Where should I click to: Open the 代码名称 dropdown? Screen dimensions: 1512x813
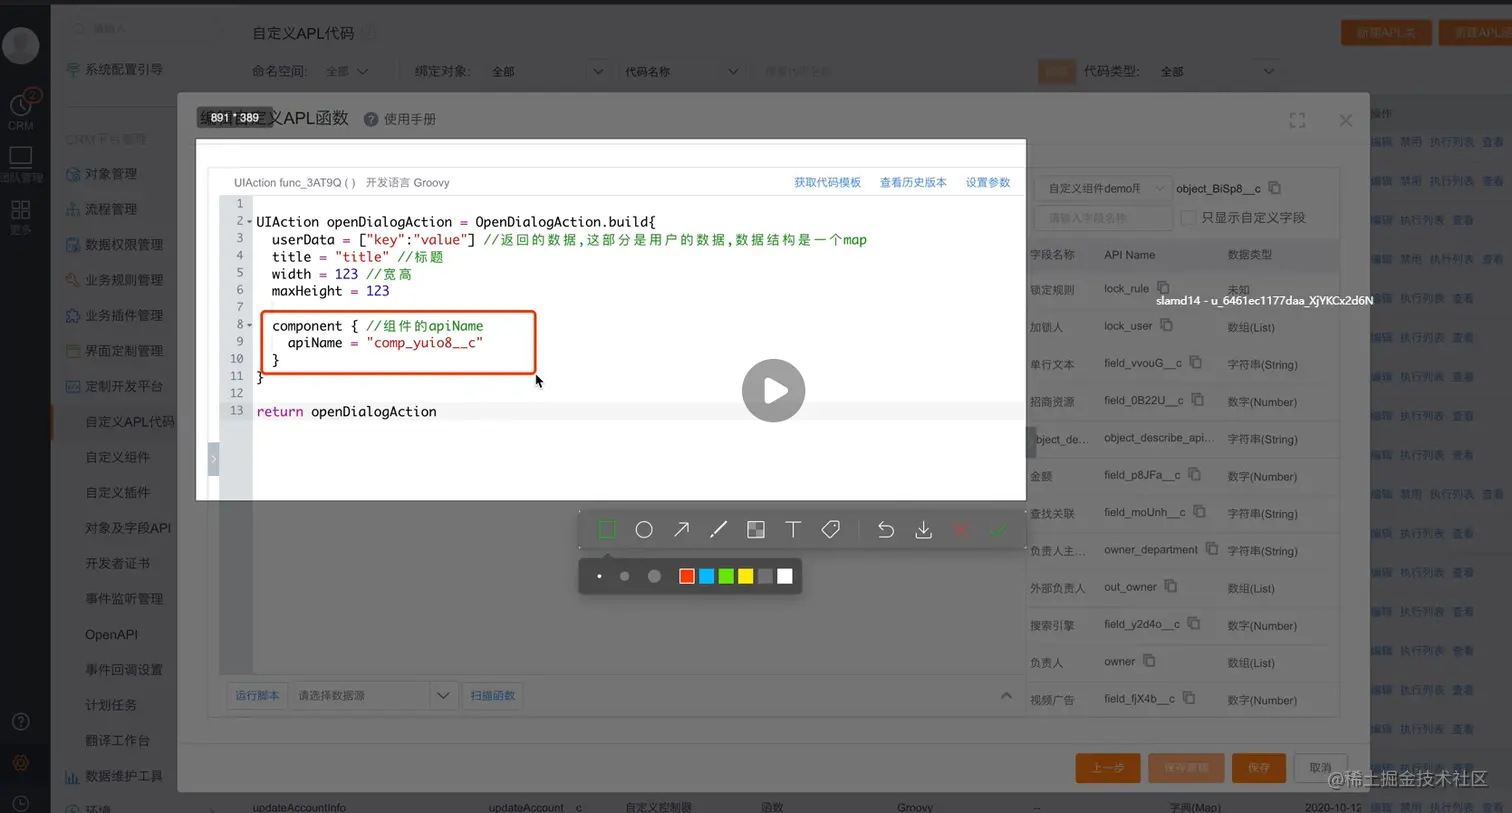[681, 72]
